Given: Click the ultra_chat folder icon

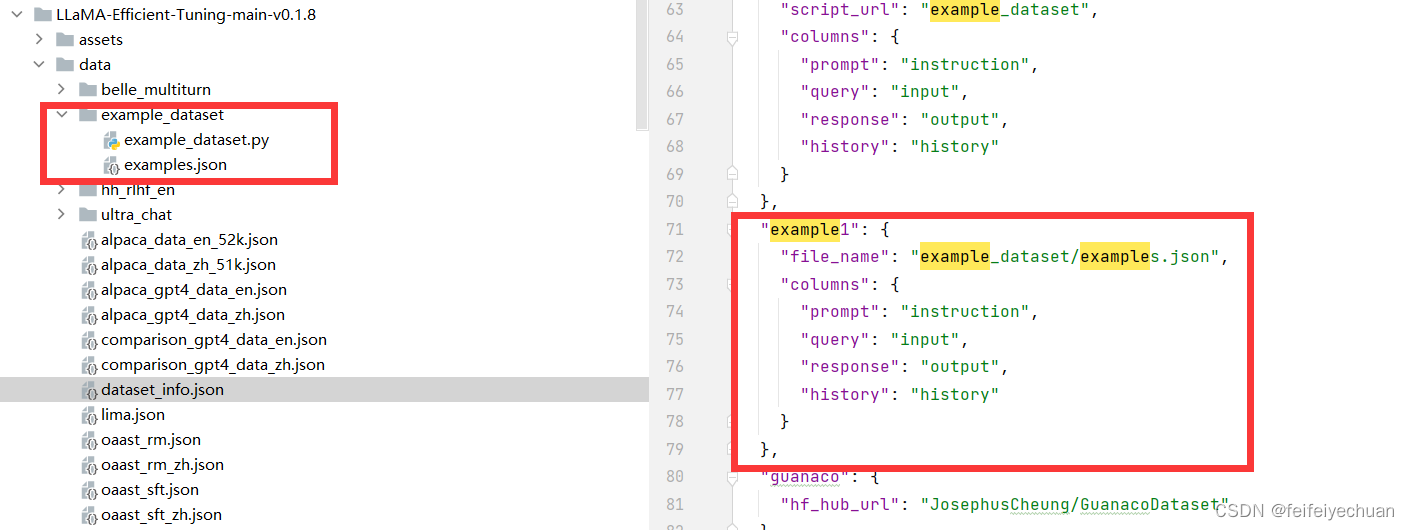Looking at the screenshot, I should point(87,215).
